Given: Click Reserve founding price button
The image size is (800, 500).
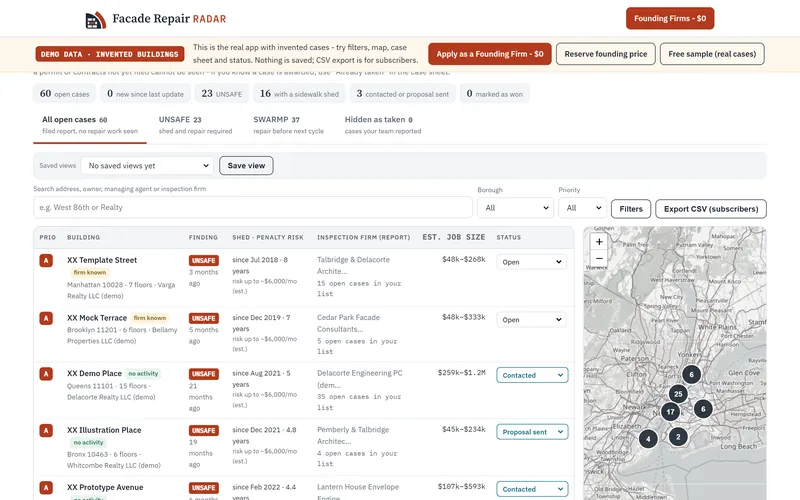Looking at the screenshot, I should 606,54.
